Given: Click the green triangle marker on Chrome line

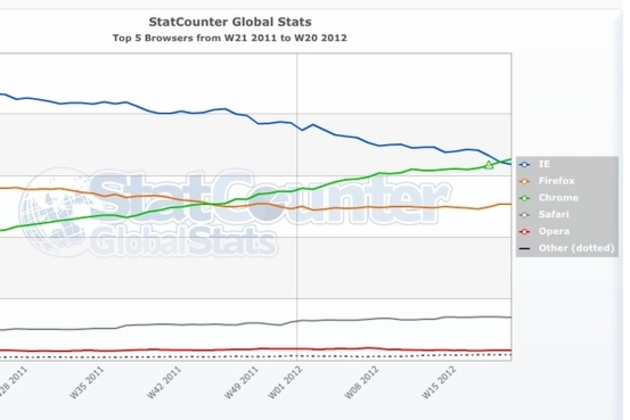Looking at the screenshot, I should point(489,164).
